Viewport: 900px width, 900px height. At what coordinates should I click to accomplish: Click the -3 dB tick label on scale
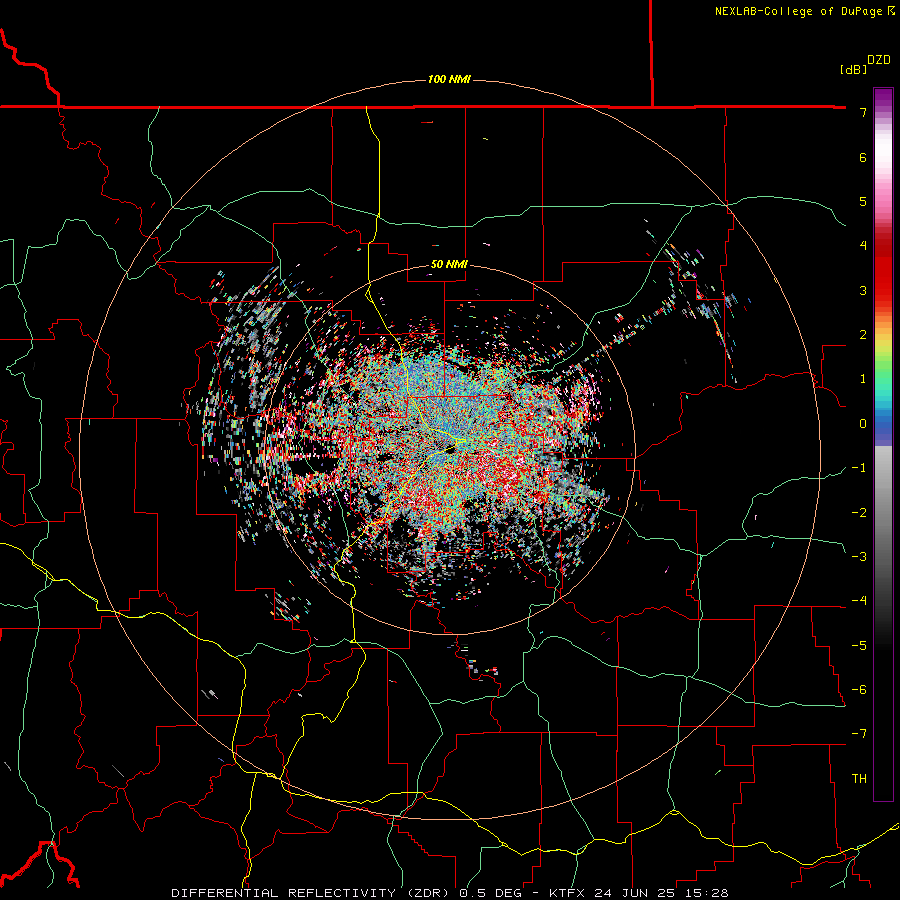pyautogui.click(x=859, y=557)
